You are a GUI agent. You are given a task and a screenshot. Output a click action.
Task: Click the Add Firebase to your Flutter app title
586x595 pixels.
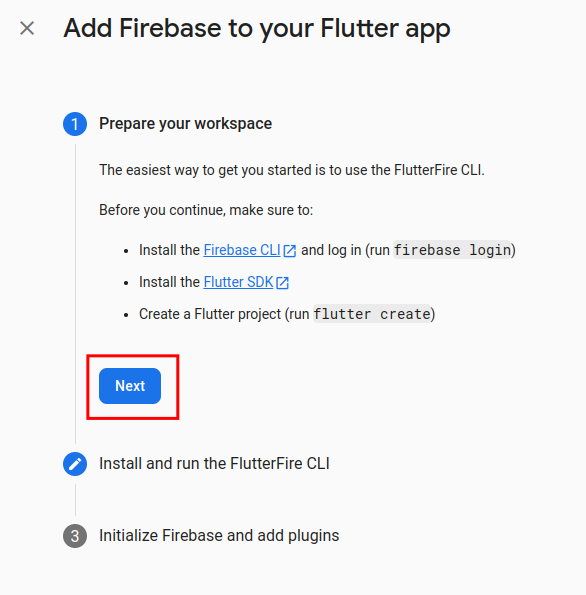point(257,29)
